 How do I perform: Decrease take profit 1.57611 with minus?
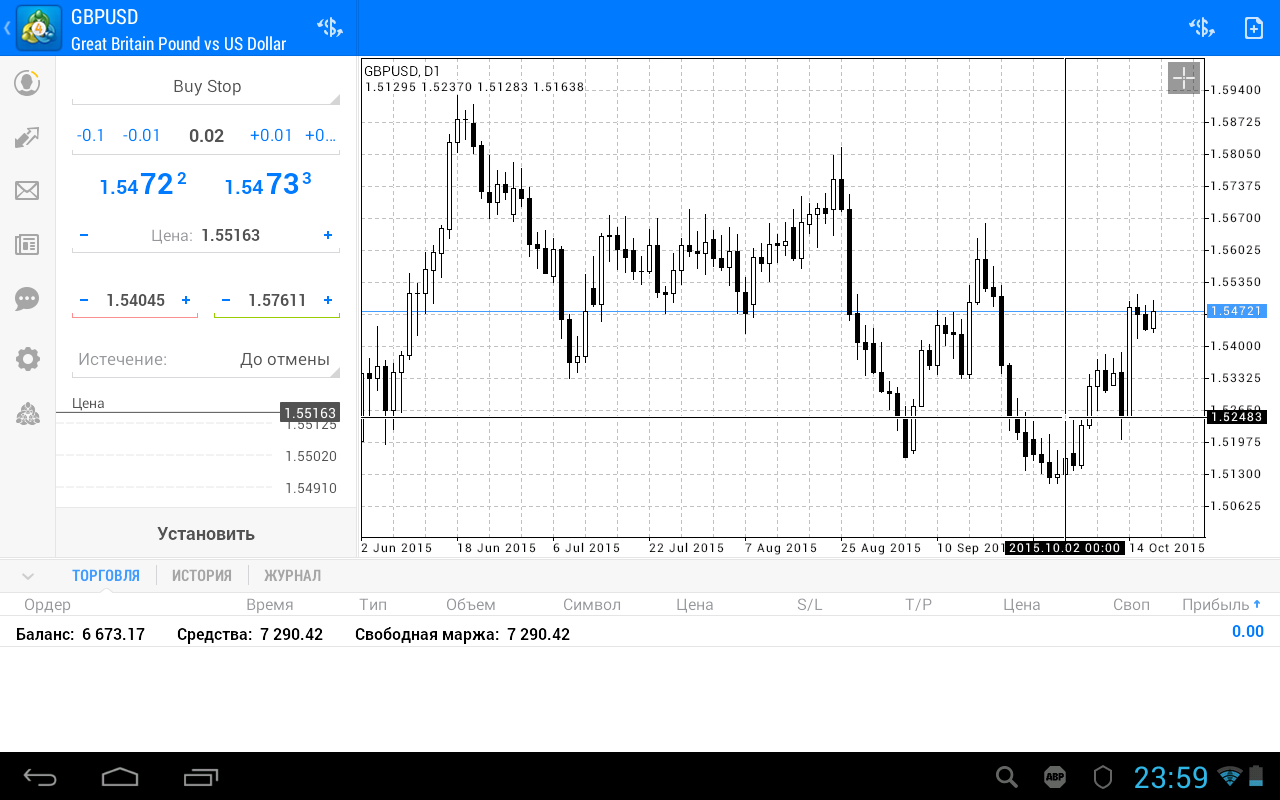225,300
